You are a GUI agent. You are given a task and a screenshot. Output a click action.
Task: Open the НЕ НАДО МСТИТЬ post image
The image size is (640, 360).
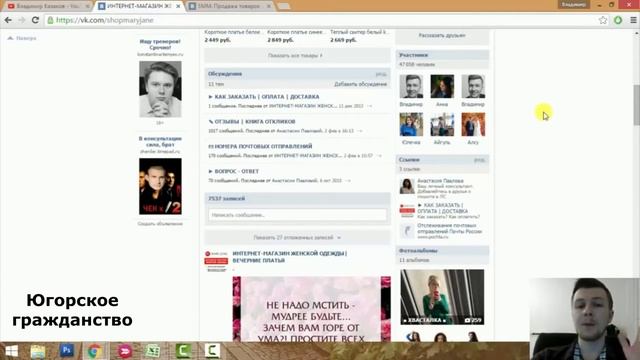pyautogui.click(x=311, y=309)
